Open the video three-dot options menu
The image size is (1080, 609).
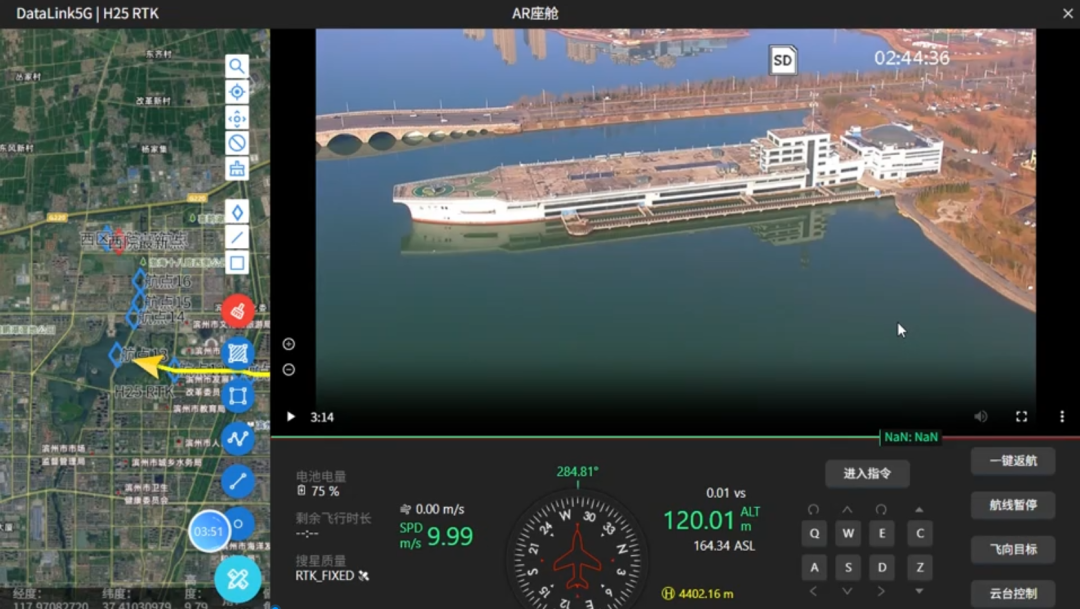[1062, 417]
